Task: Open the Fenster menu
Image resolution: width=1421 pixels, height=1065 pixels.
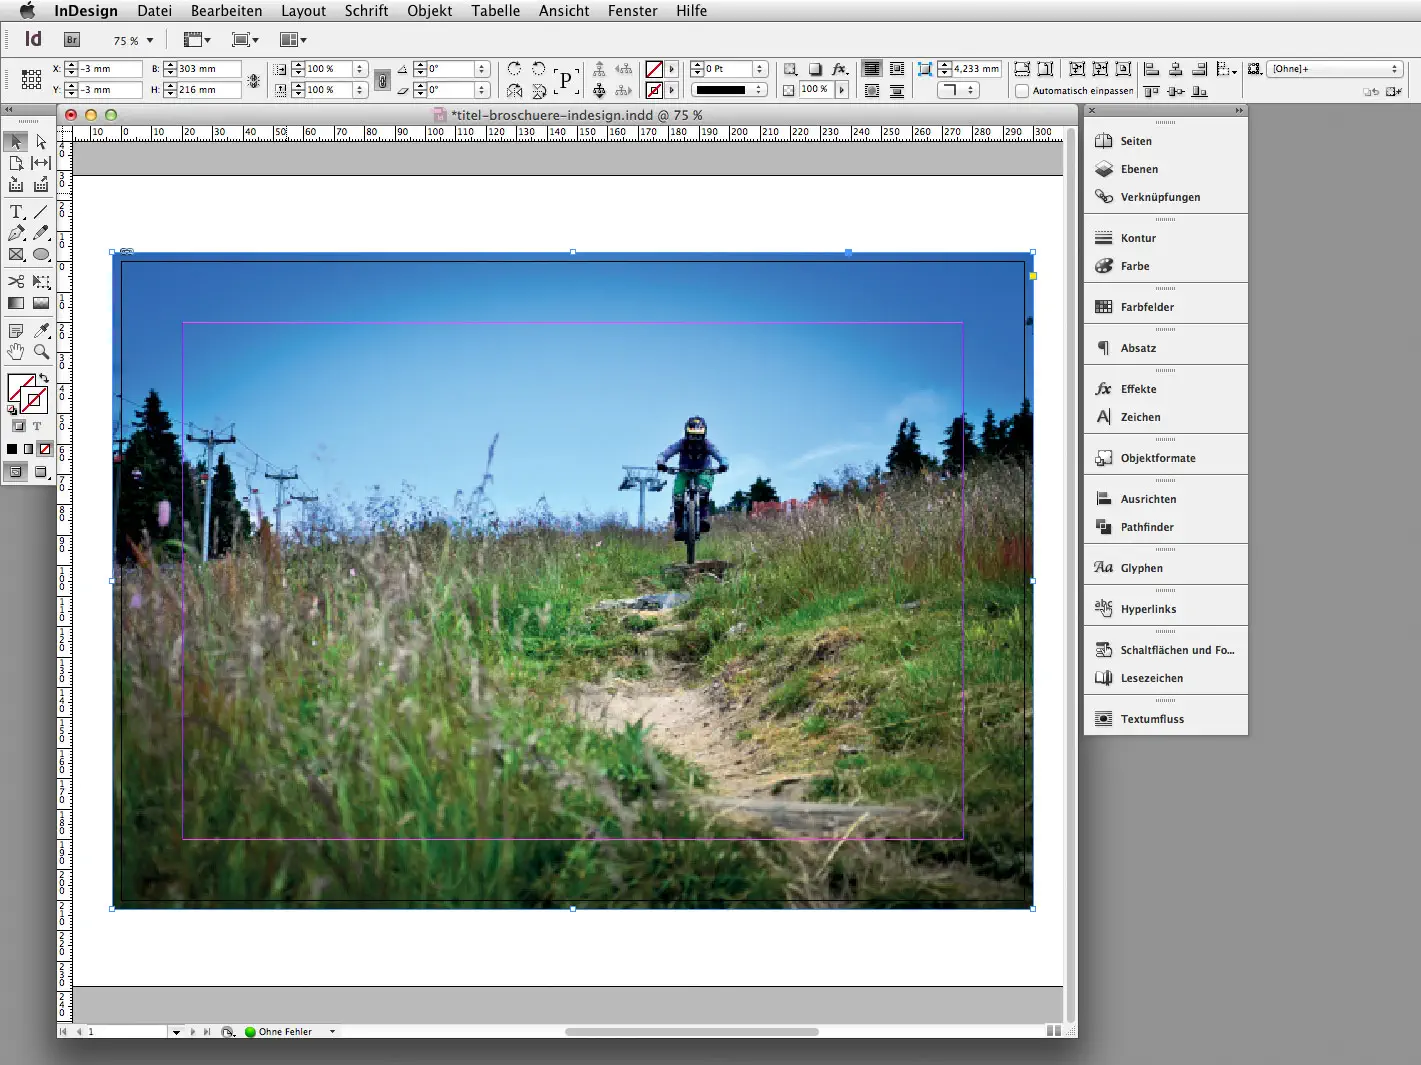Action: coord(632,11)
